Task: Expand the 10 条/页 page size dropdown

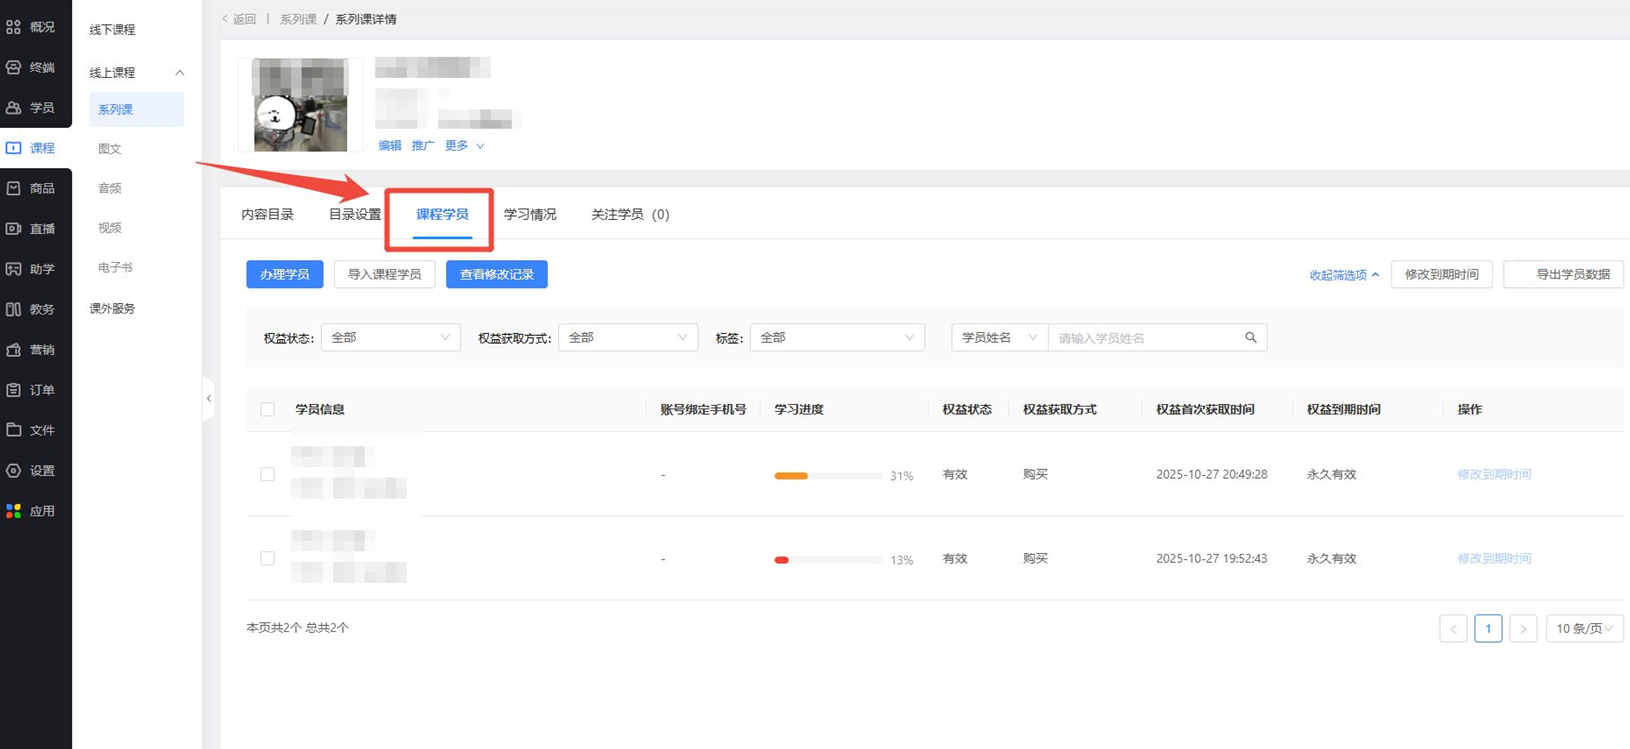Action: [x=1584, y=628]
